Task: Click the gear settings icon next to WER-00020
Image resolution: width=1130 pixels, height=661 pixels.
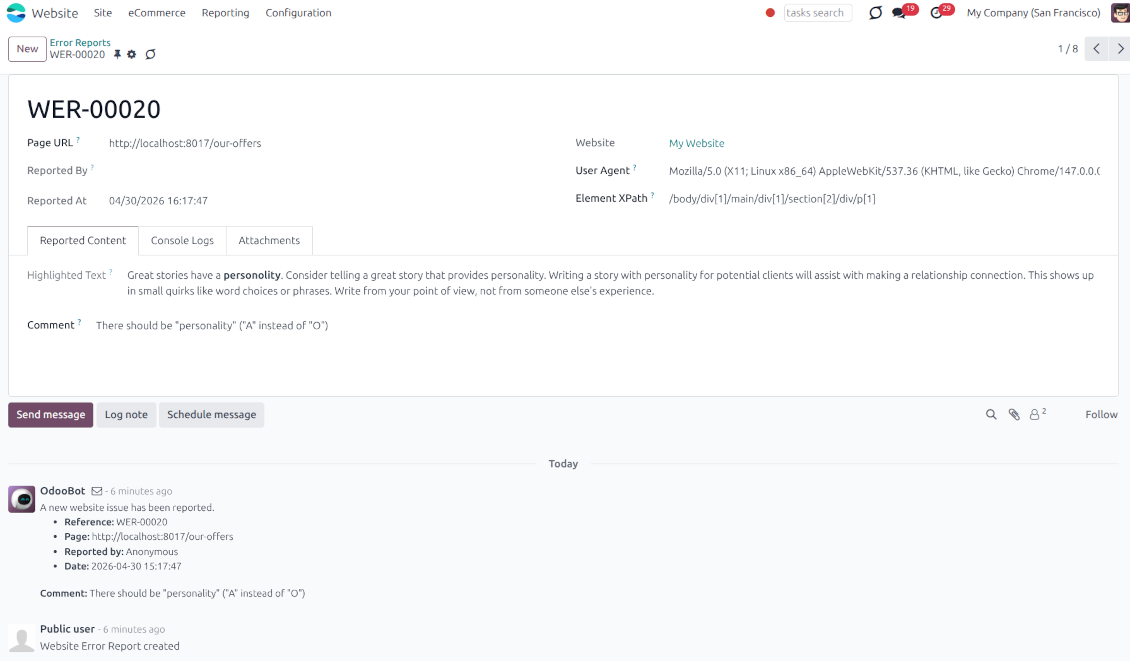Action: point(131,53)
